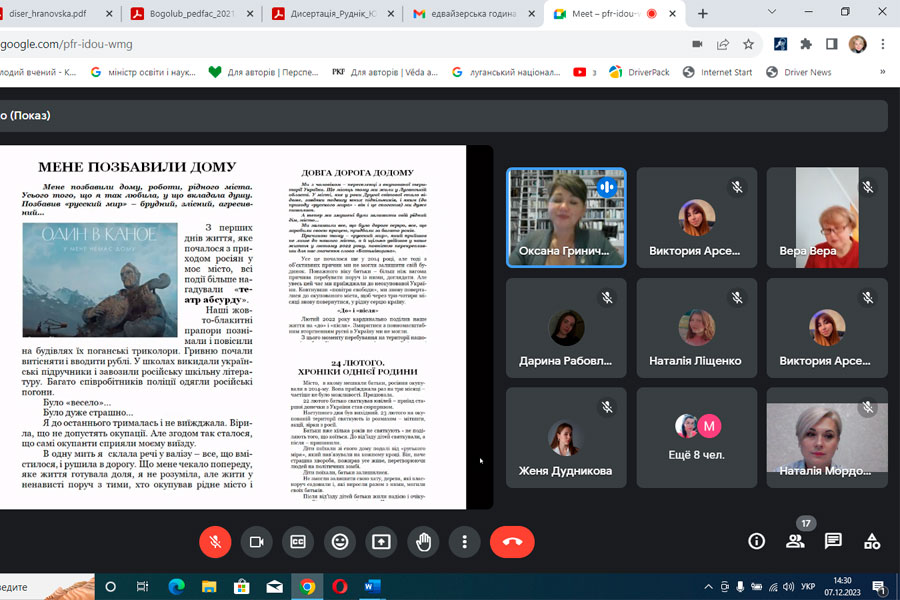Image resolution: width=900 pixels, height=600 pixels.
Task: Open the activities panel
Action: click(x=872, y=541)
